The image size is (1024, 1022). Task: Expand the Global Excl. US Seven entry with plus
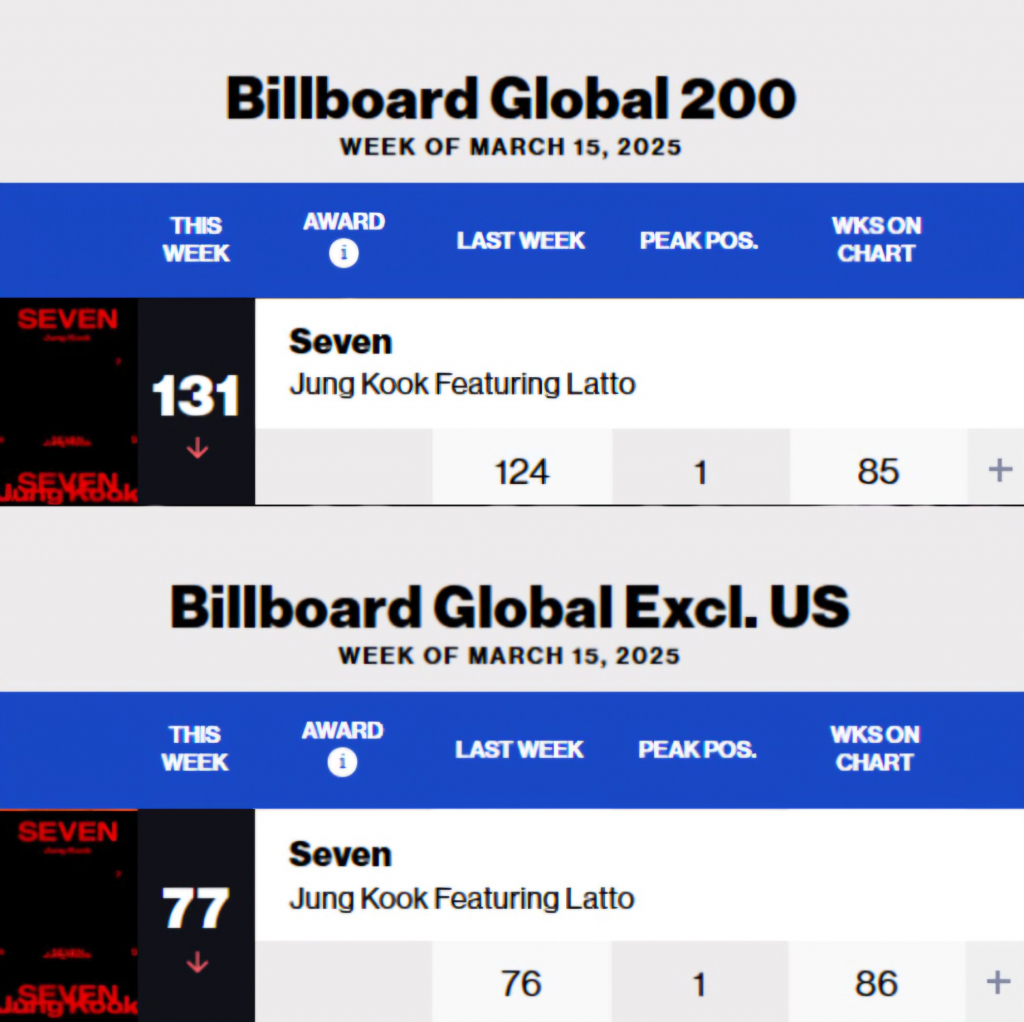tap(997, 982)
